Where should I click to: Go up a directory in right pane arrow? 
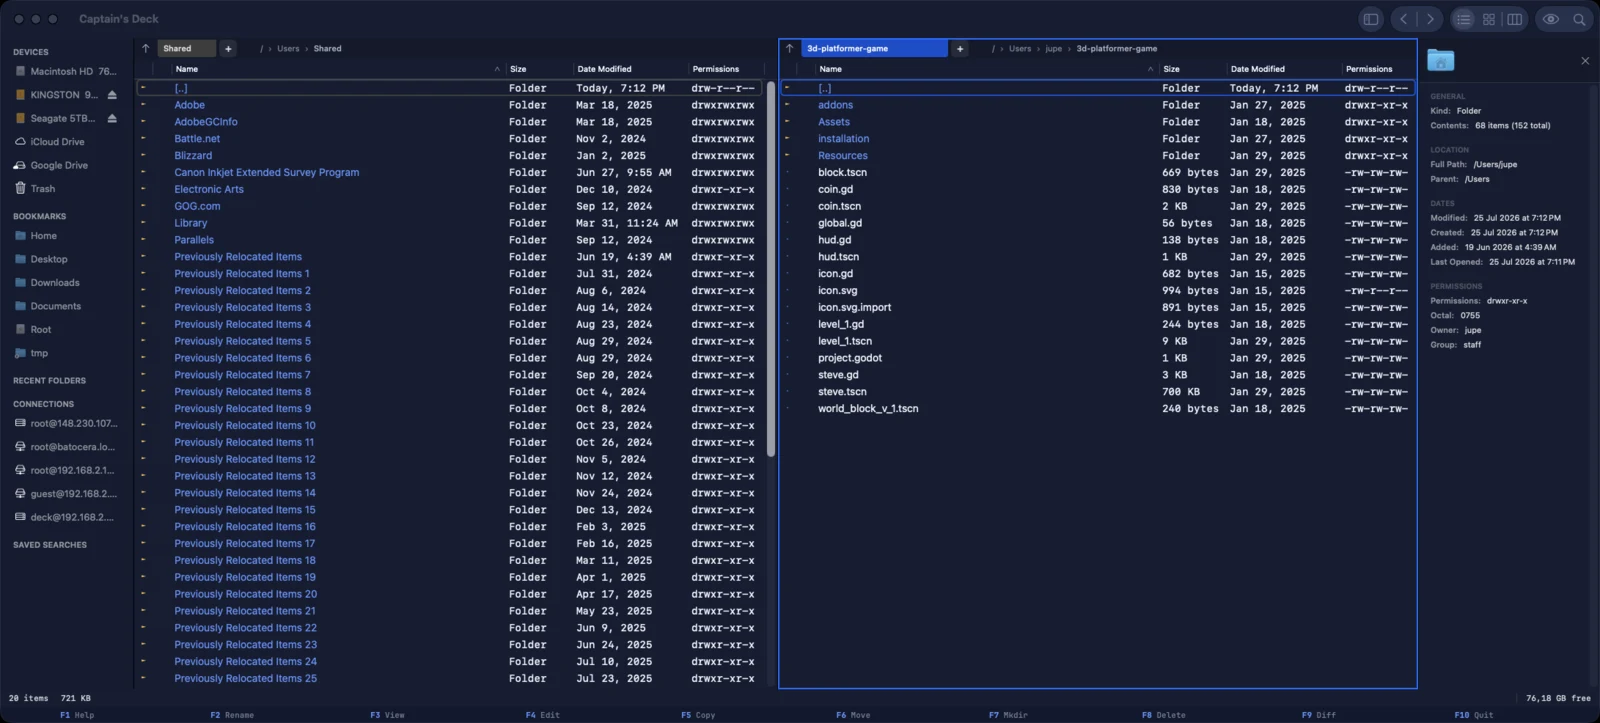click(790, 48)
